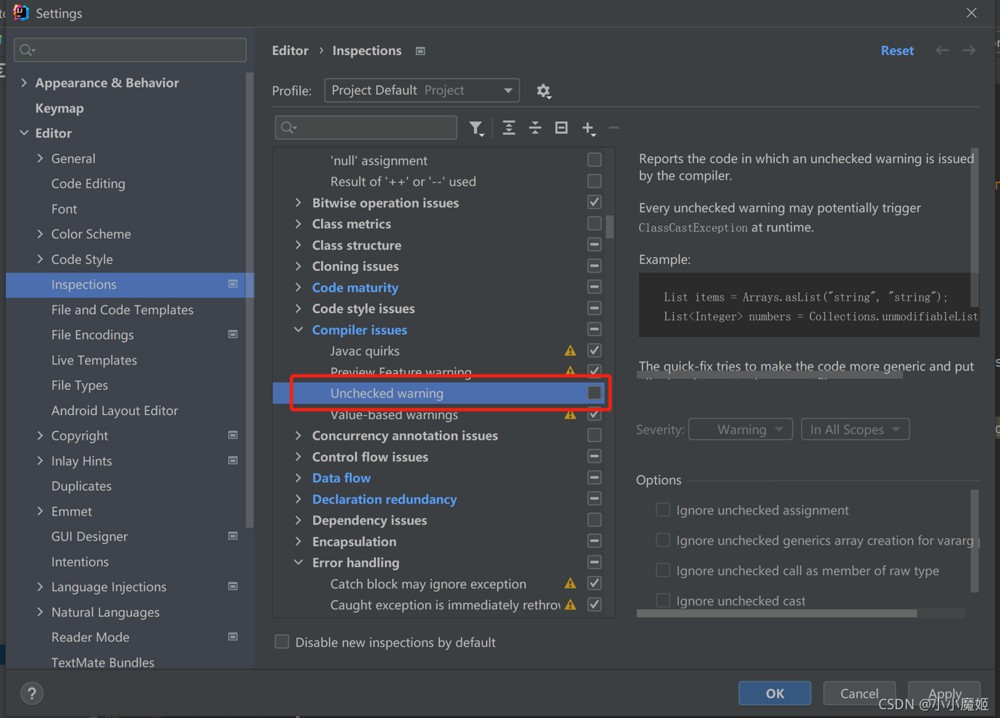Click project icon on Language Injections row
This screenshot has width=1000, height=718.
pyautogui.click(x=233, y=586)
